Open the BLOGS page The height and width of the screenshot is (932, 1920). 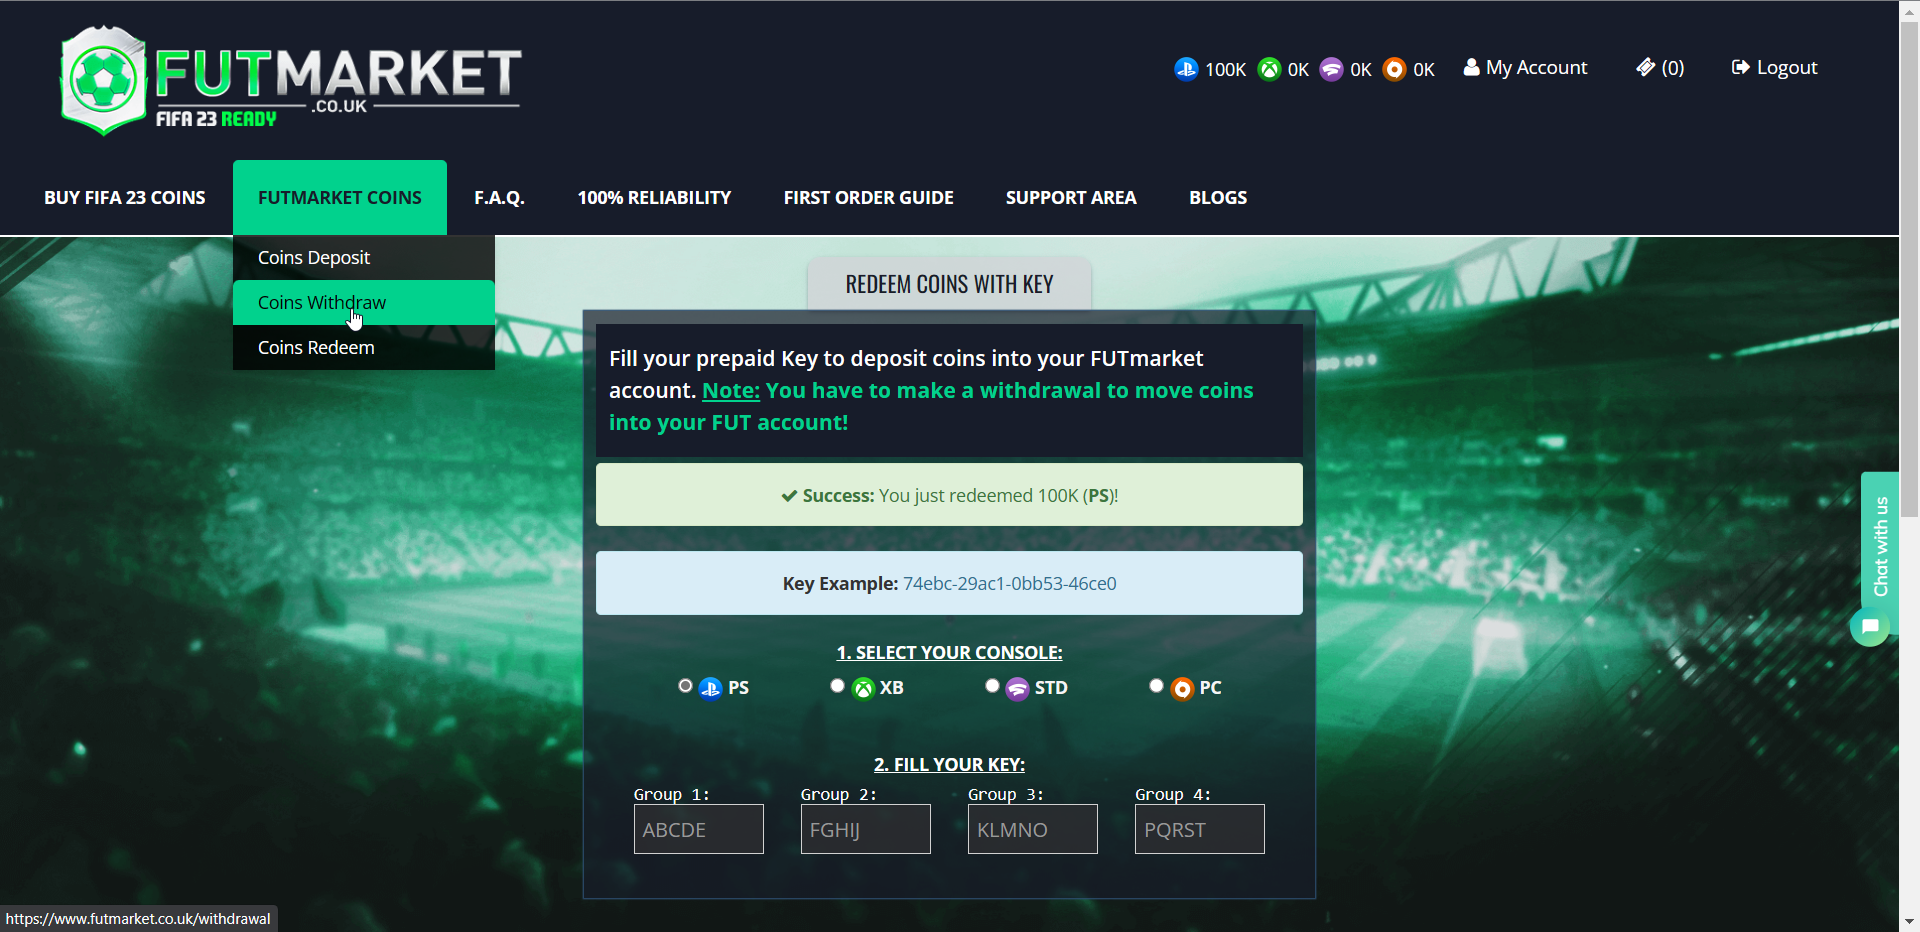[1218, 198]
